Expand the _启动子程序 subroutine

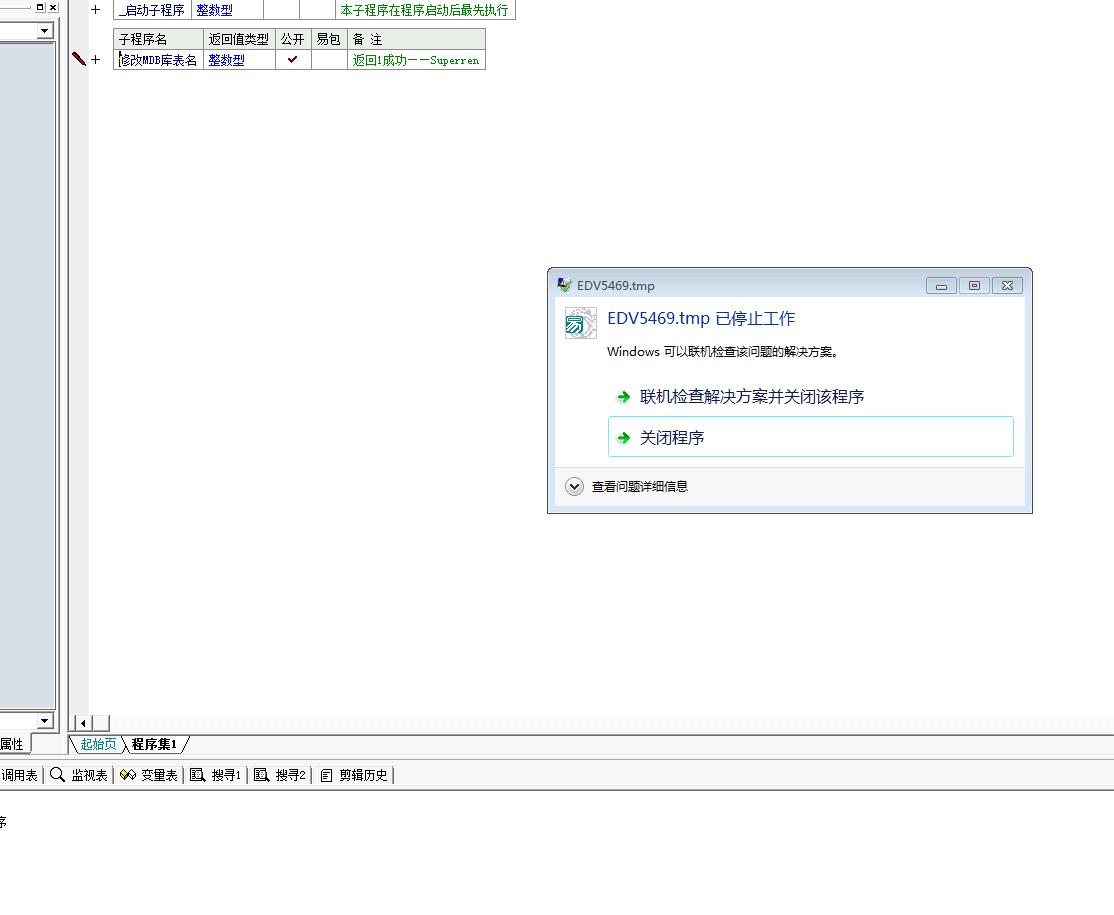(x=95, y=10)
